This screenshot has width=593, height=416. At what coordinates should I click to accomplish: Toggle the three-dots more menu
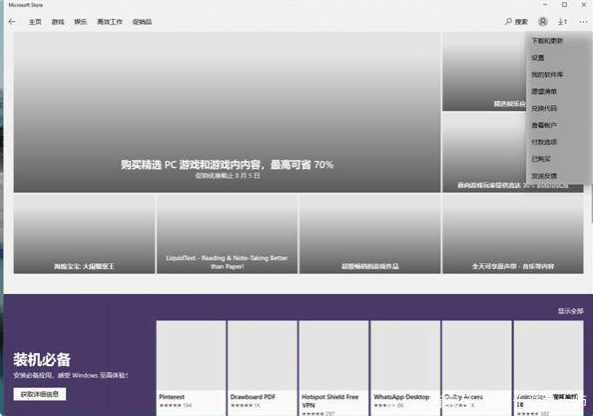583,22
